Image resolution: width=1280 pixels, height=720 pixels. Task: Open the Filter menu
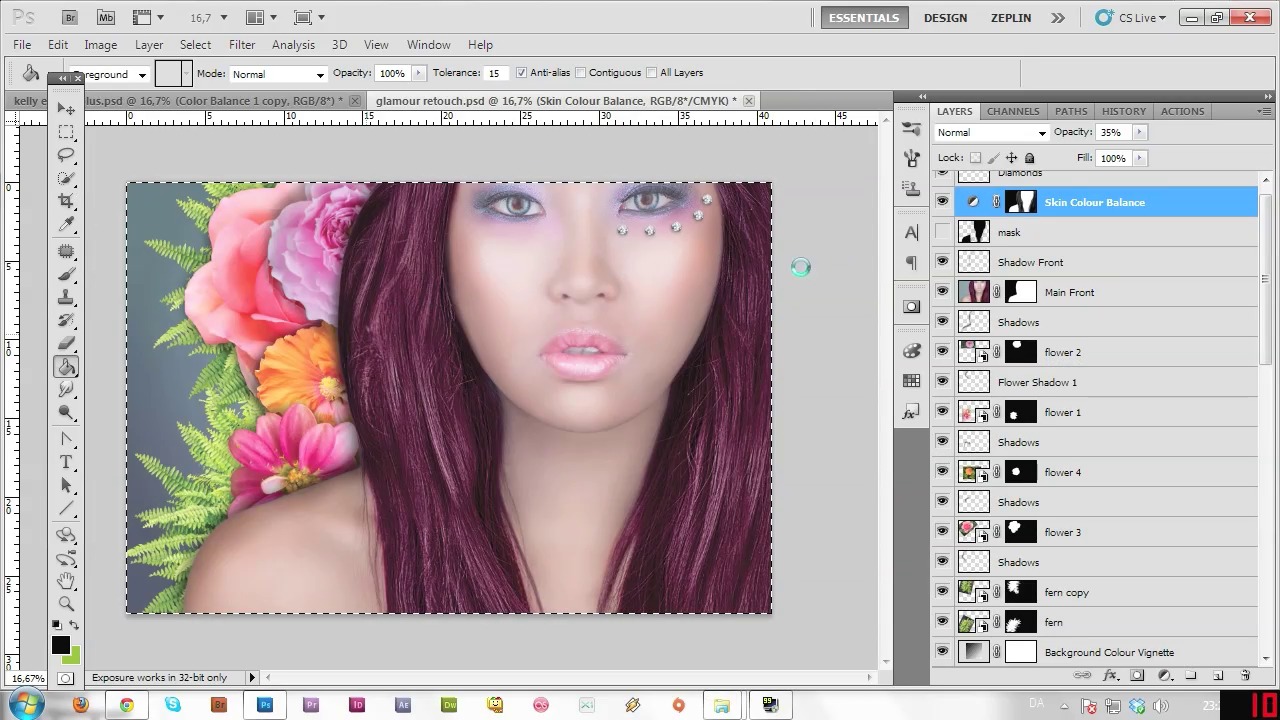[242, 45]
